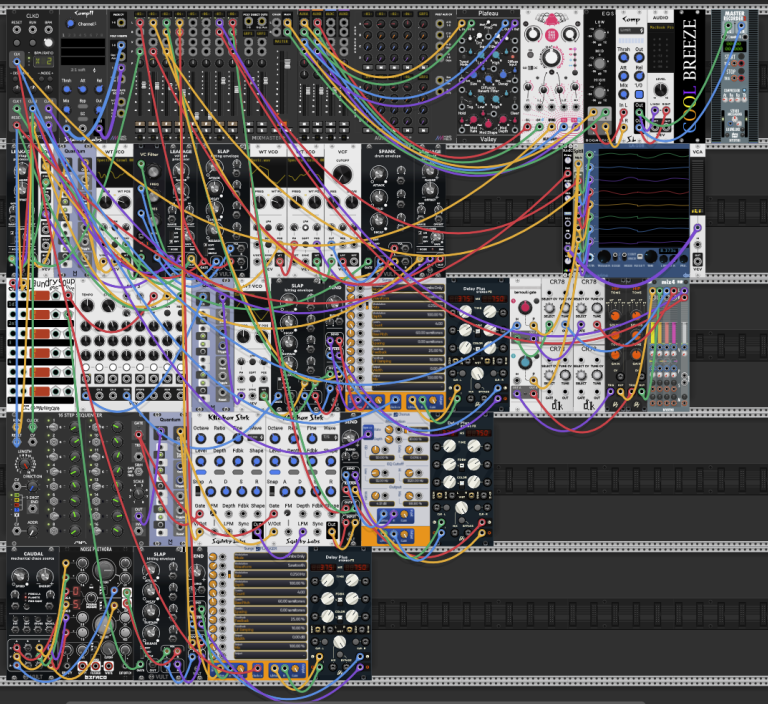Click the round pink button on pink module

point(552,34)
